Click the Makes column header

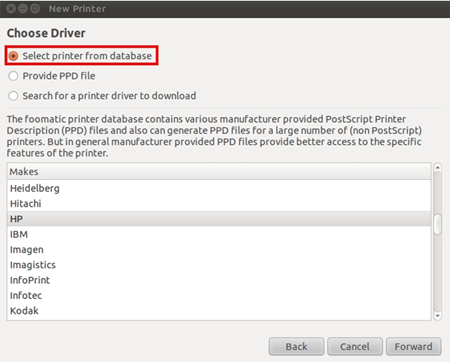pyautogui.click(x=219, y=172)
